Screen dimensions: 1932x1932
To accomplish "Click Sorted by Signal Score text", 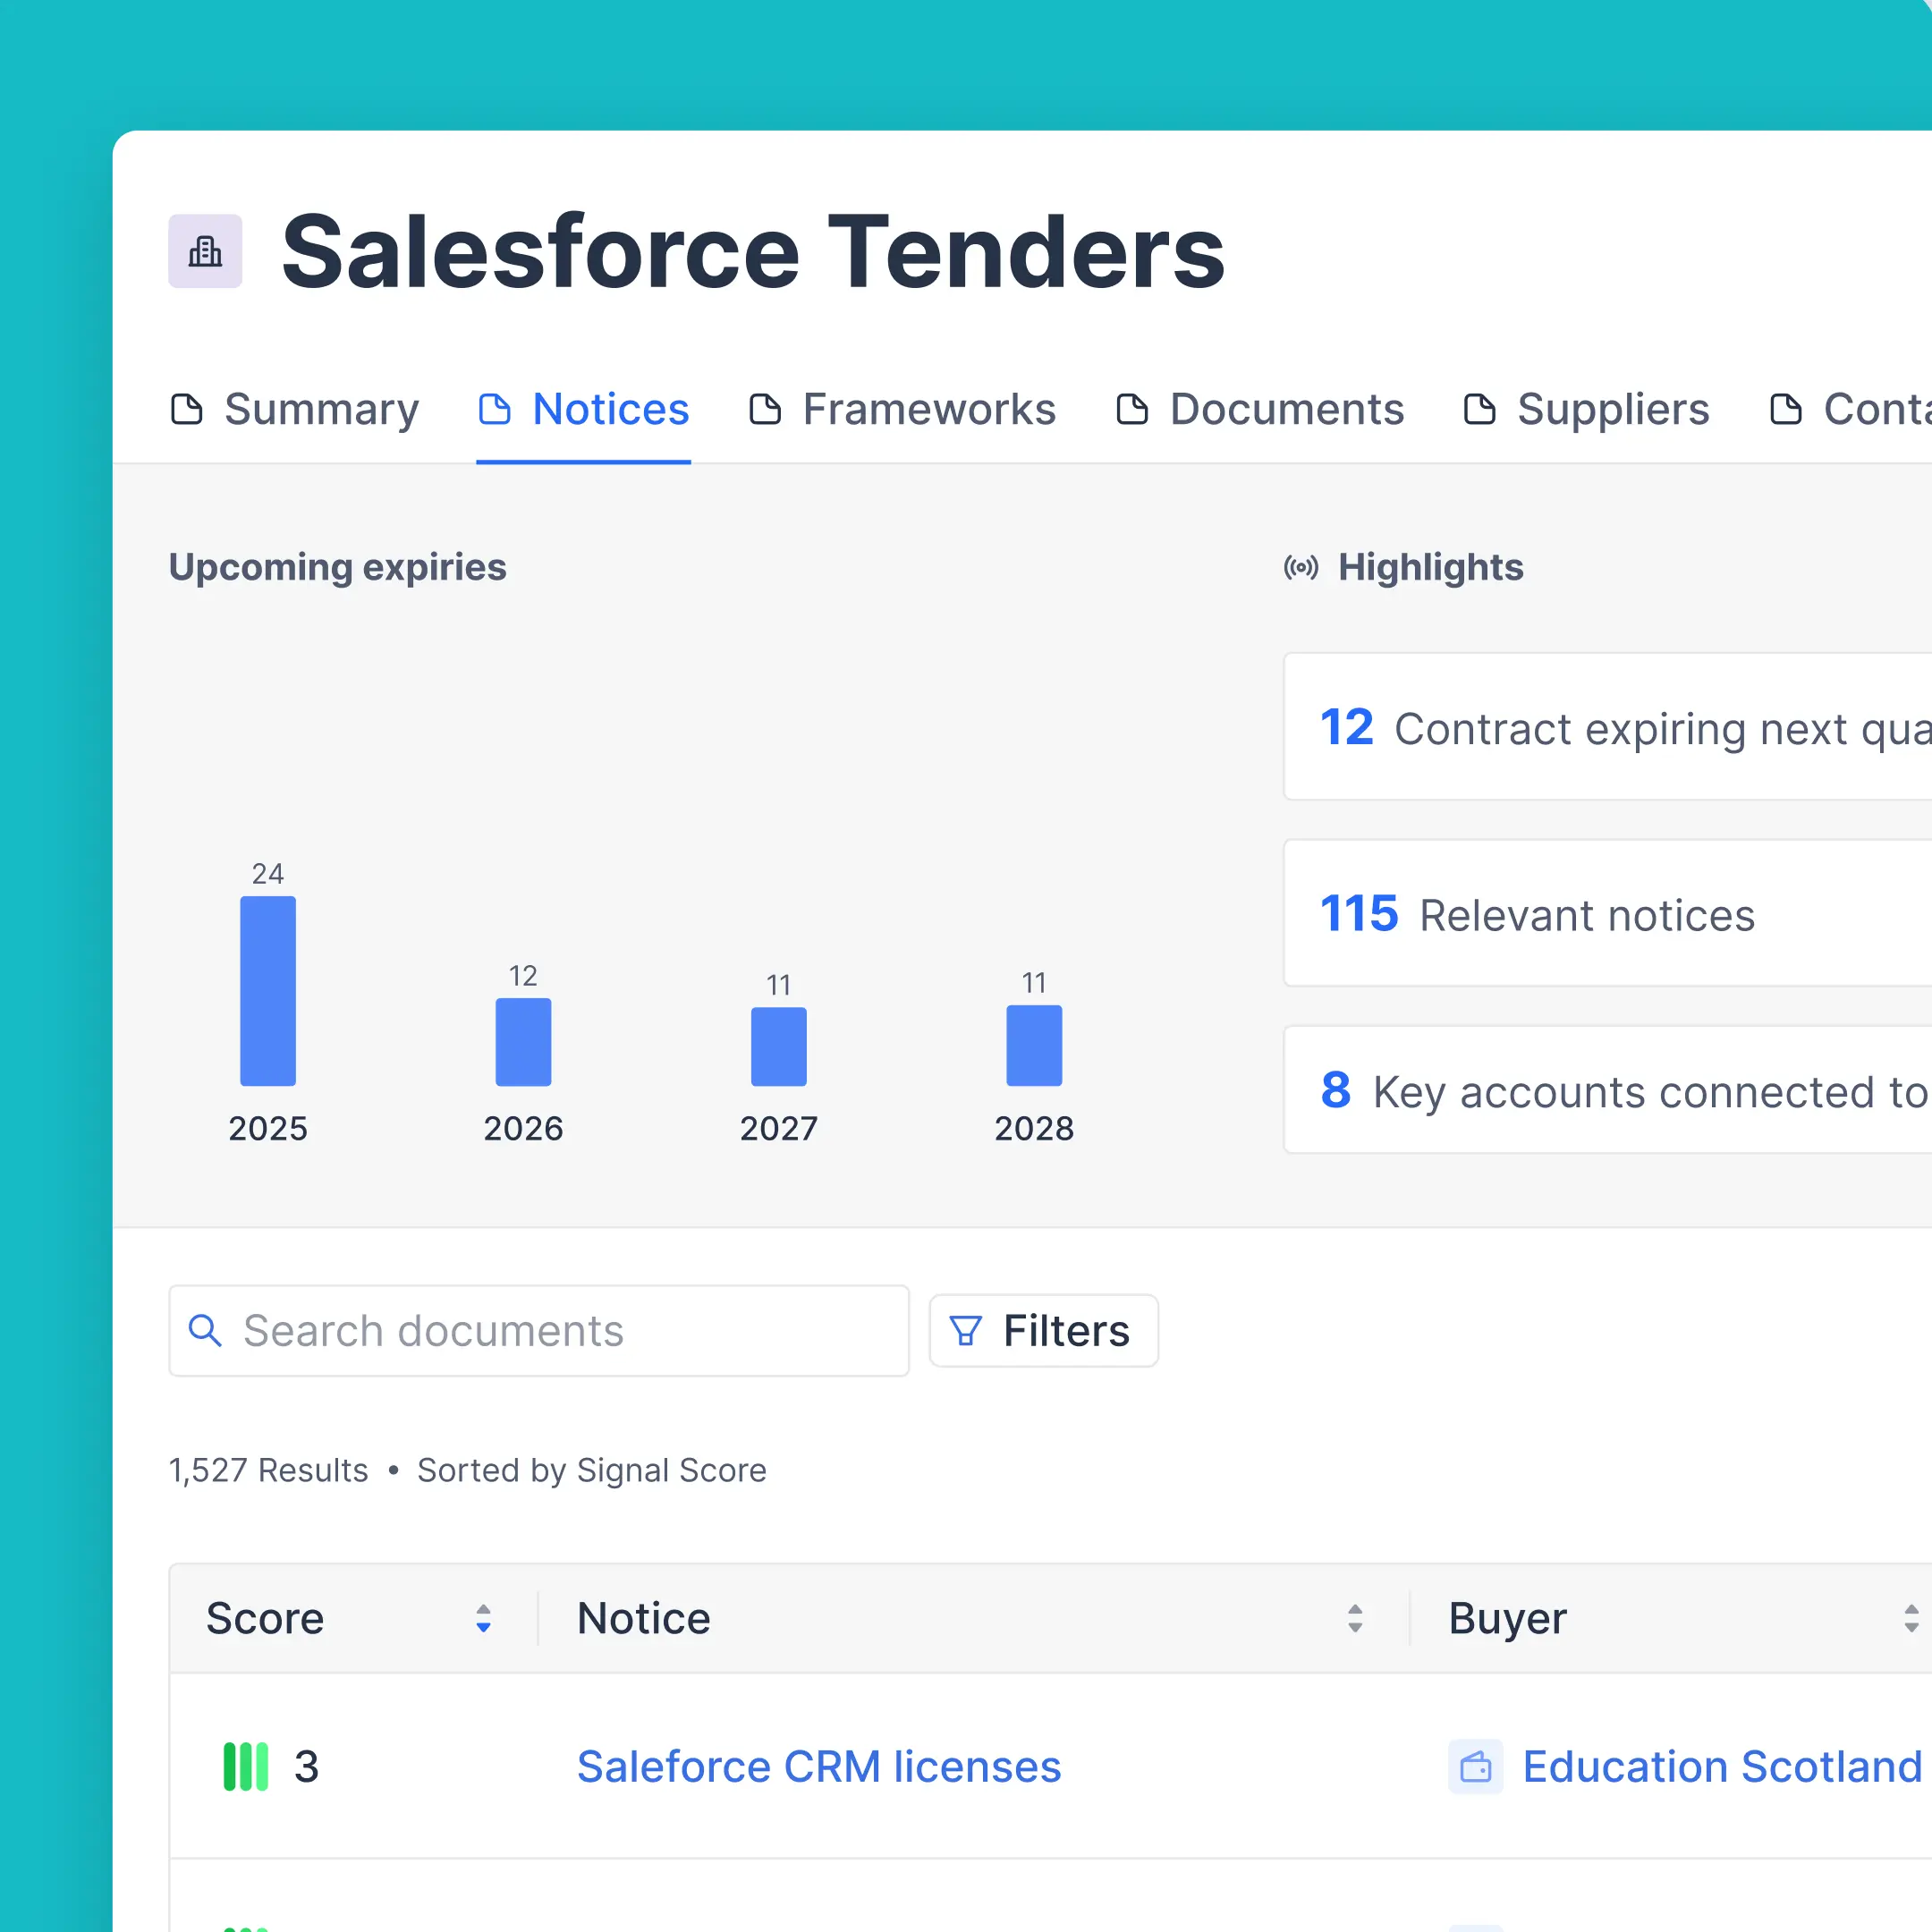I will click(x=592, y=1470).
